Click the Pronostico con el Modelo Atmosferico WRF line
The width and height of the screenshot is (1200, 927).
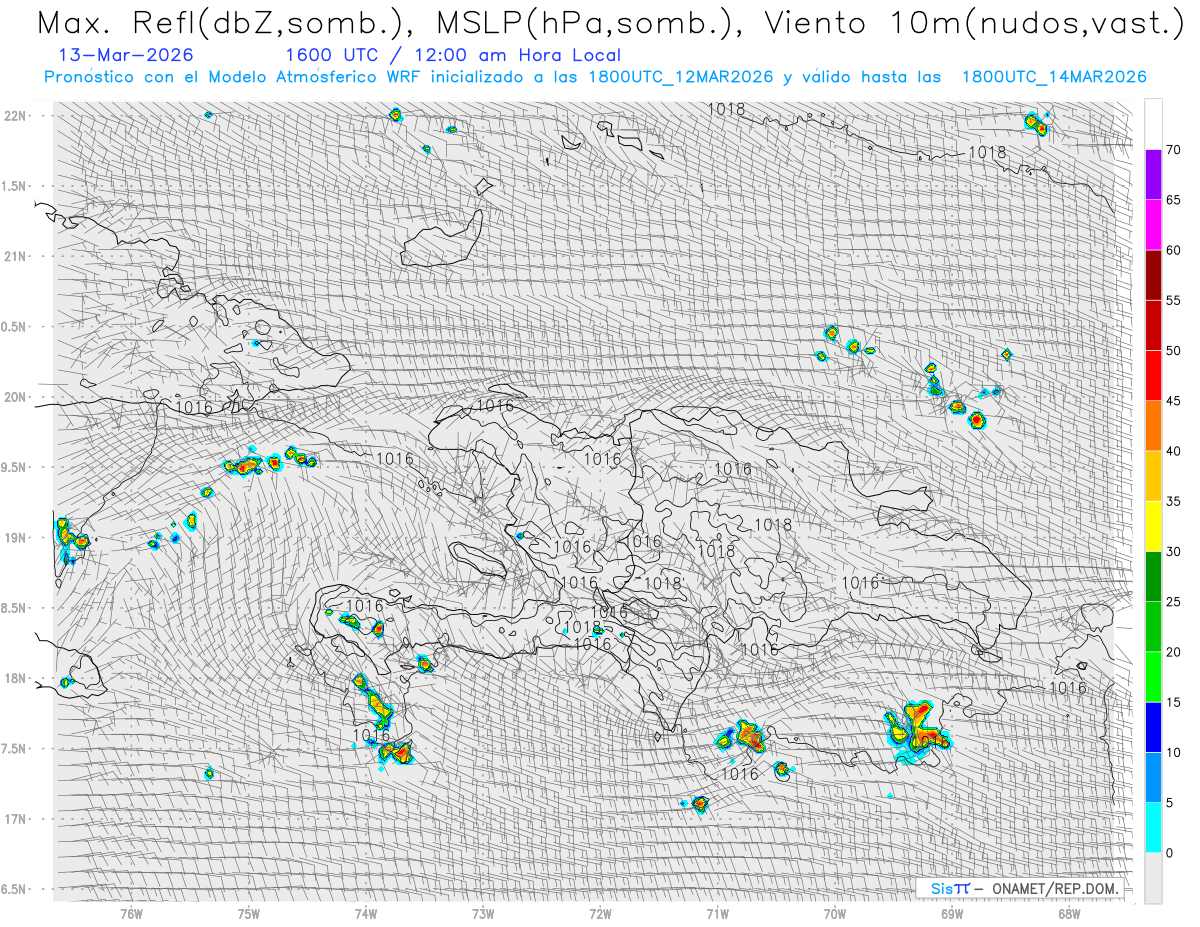[x=595, y=77]
